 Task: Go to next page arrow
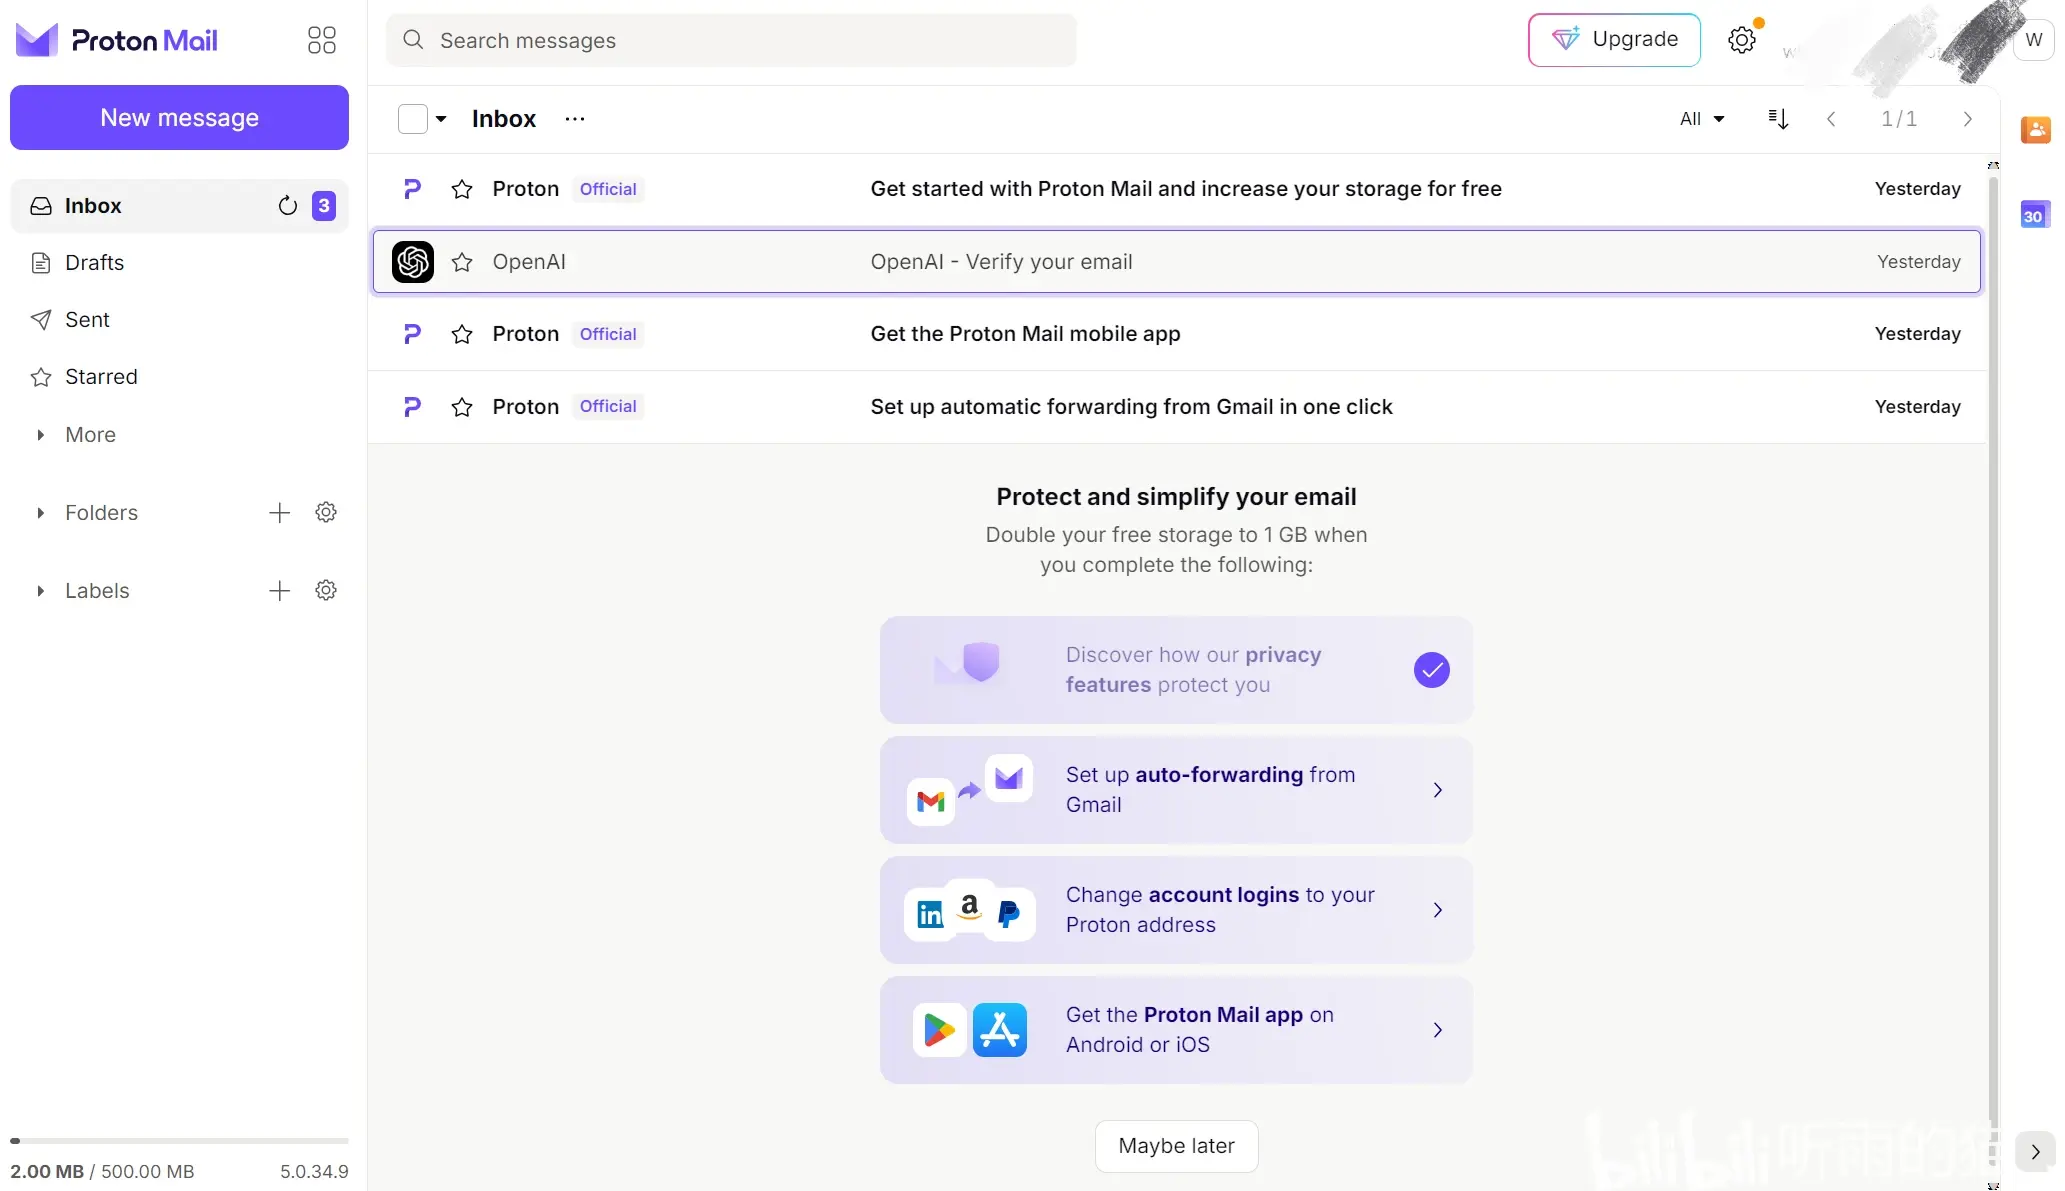1967,119
